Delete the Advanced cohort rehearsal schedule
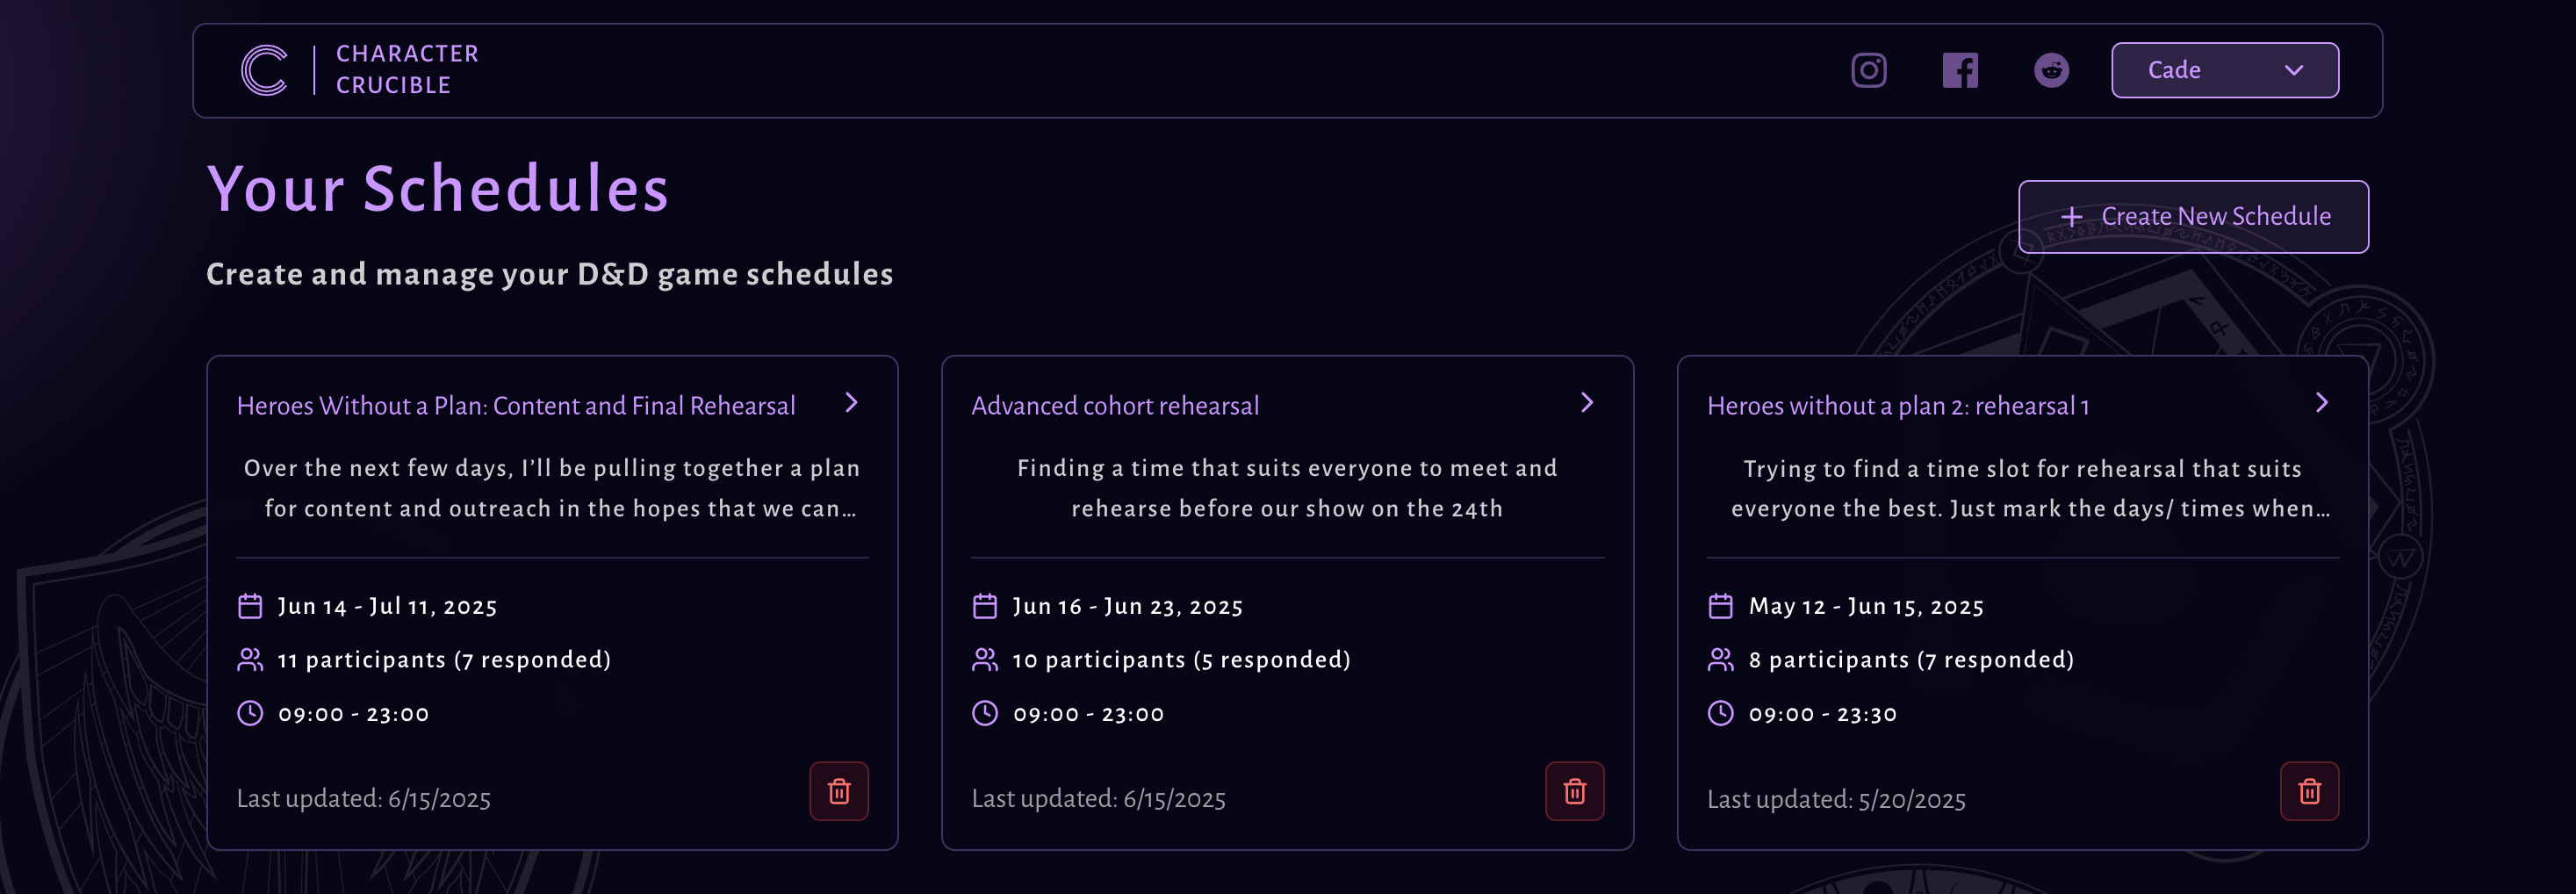 coord(1574,791)
